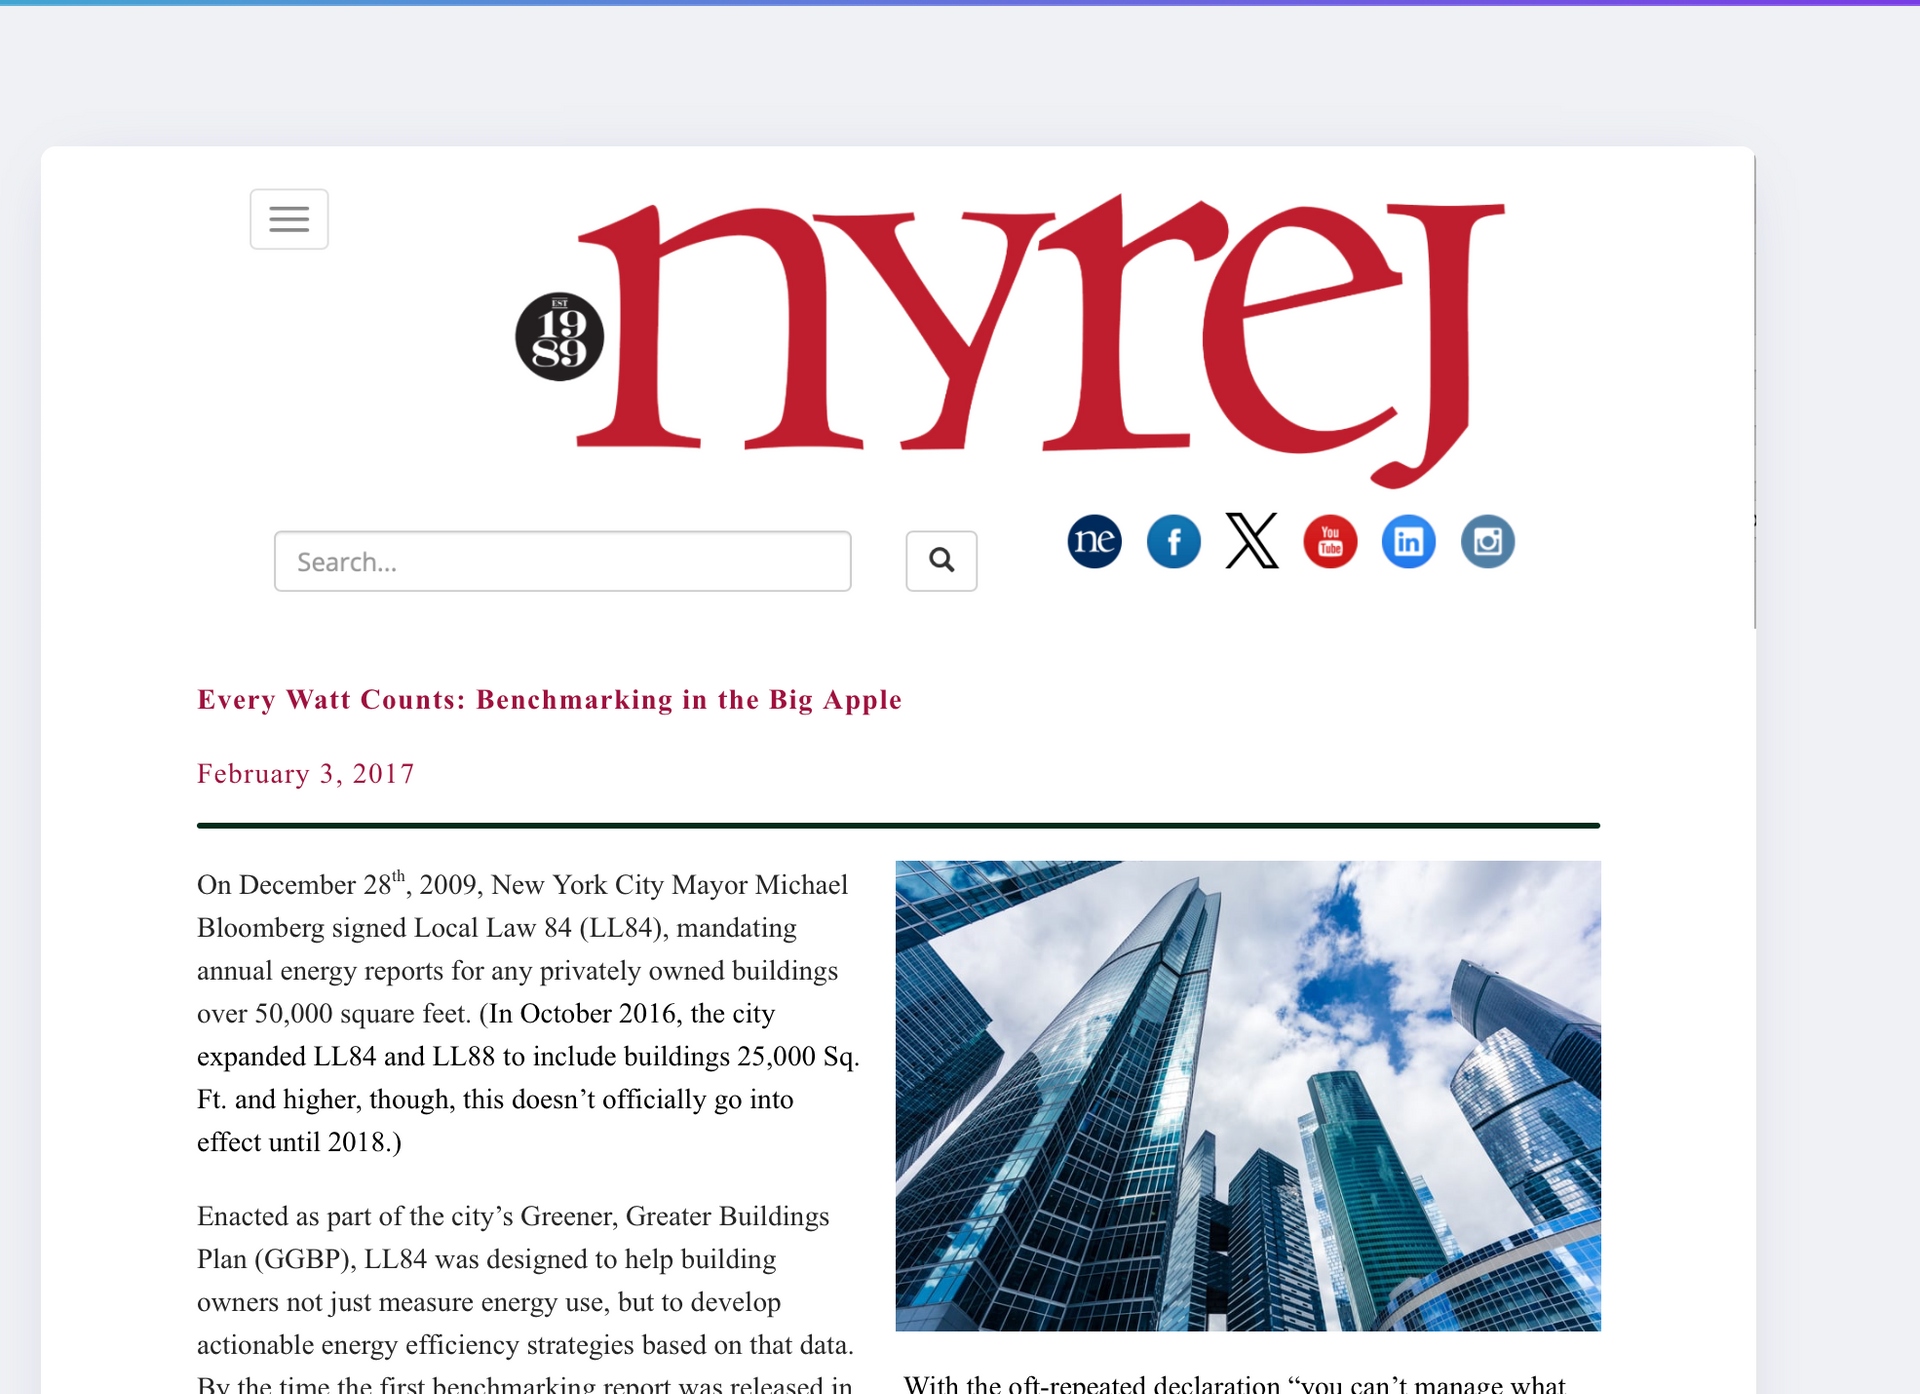Click the X (Twitter) social icon
Screen dimensions: 1920x1394
(1251, 541)
